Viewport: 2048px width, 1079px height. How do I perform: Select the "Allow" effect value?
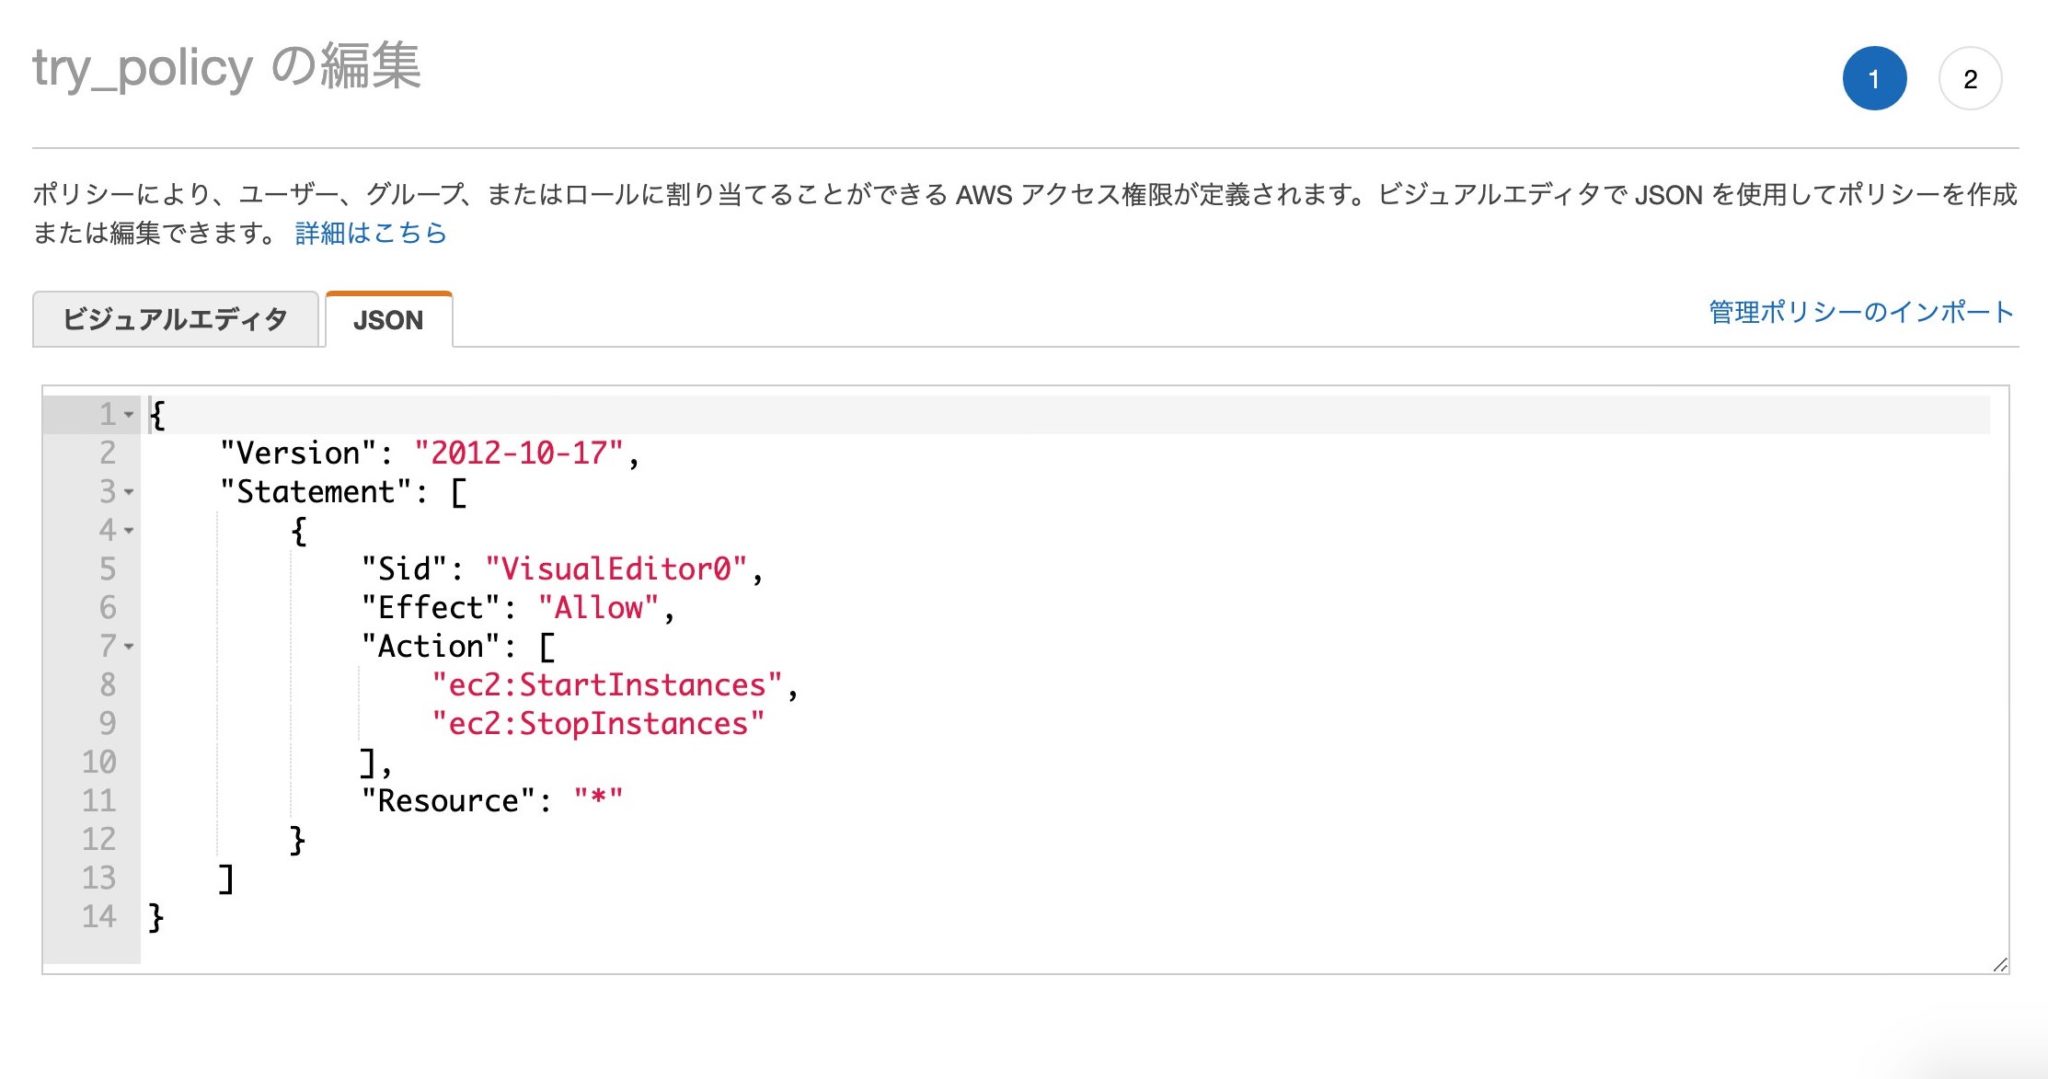[x=601, y=607]
